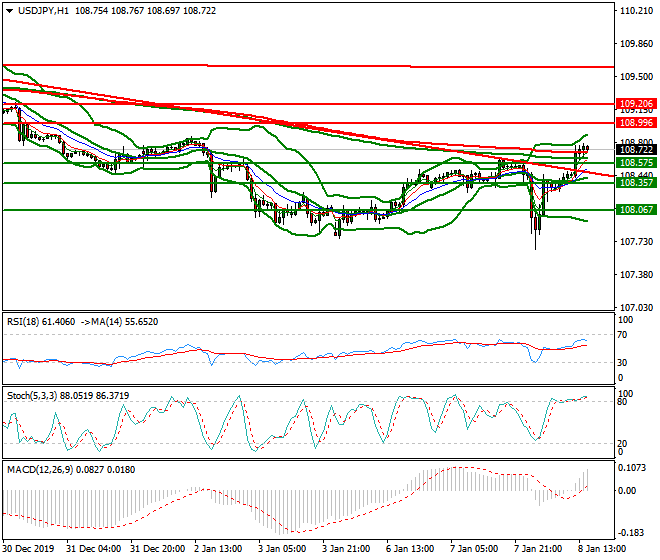Image resolution: width=660 pixels, height=560 pixels.
Task: Click the 107.730 price scale value
Action: click(x=636, y=242)
